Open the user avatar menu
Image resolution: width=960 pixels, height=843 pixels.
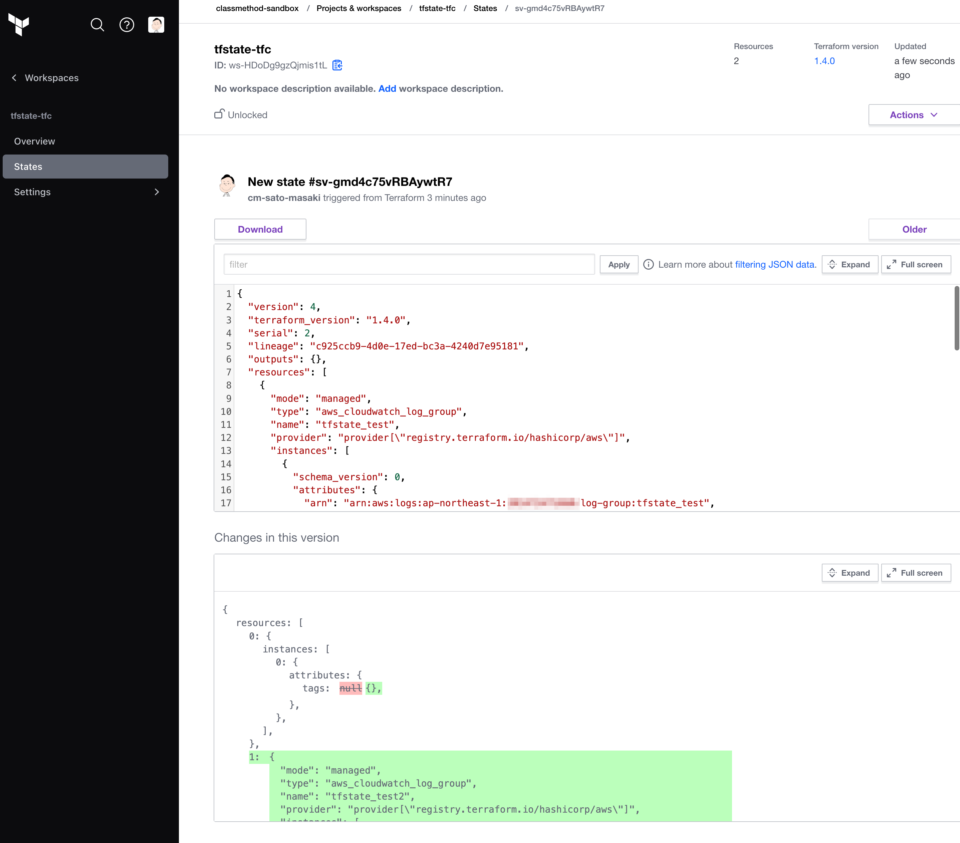pos(156,24)
